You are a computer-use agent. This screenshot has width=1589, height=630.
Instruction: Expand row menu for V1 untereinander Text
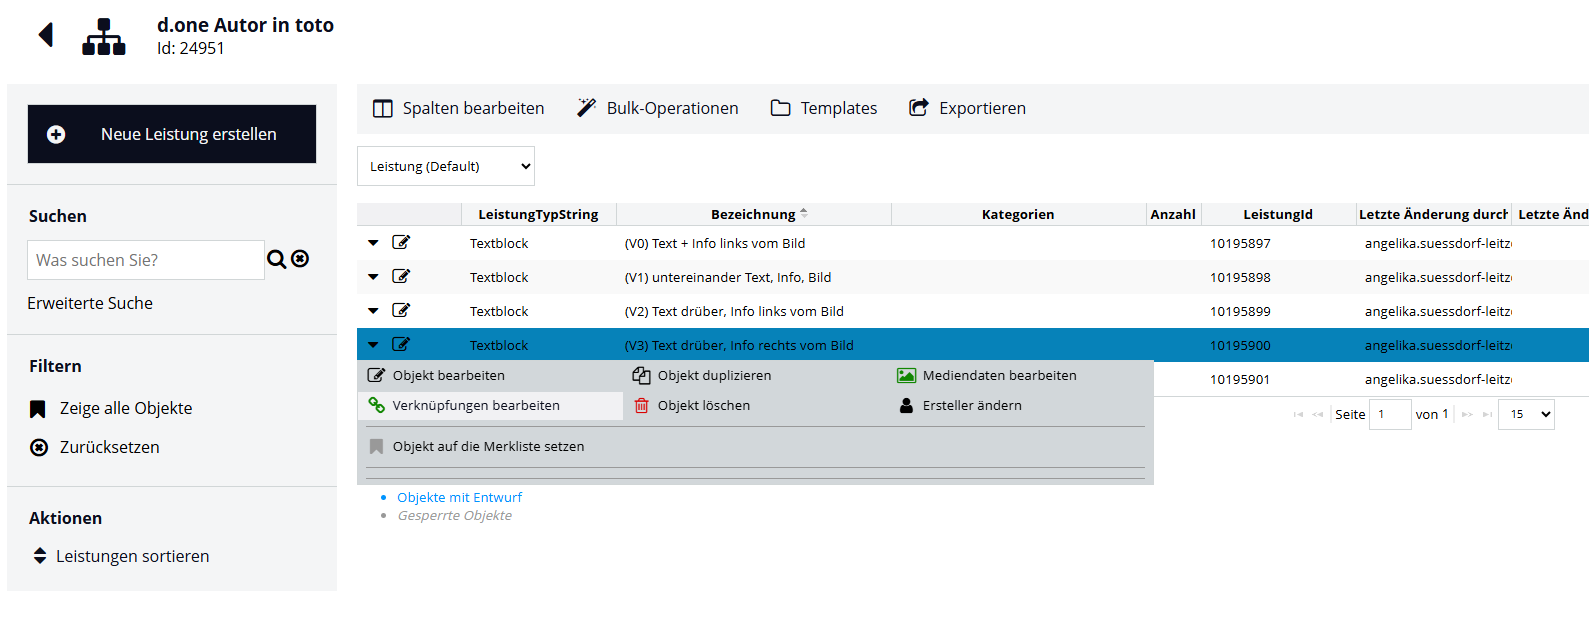click(x=373, y=277)
